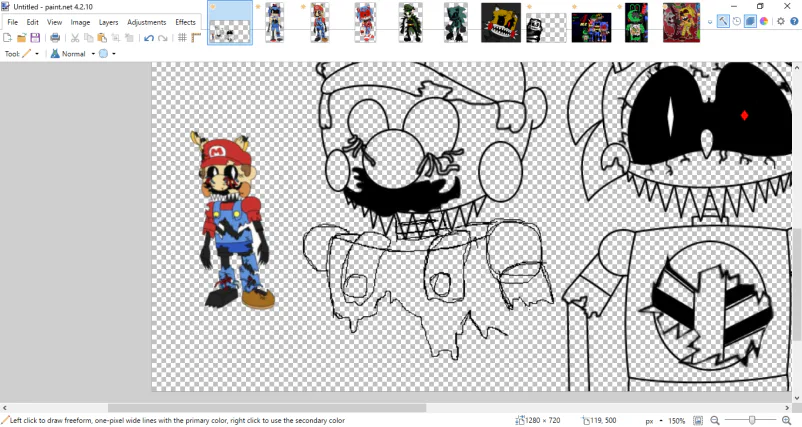Screen dimensions: 802x427
Task: Click the horizontal scrollbar thumb
Action: (x=267, y=408)
